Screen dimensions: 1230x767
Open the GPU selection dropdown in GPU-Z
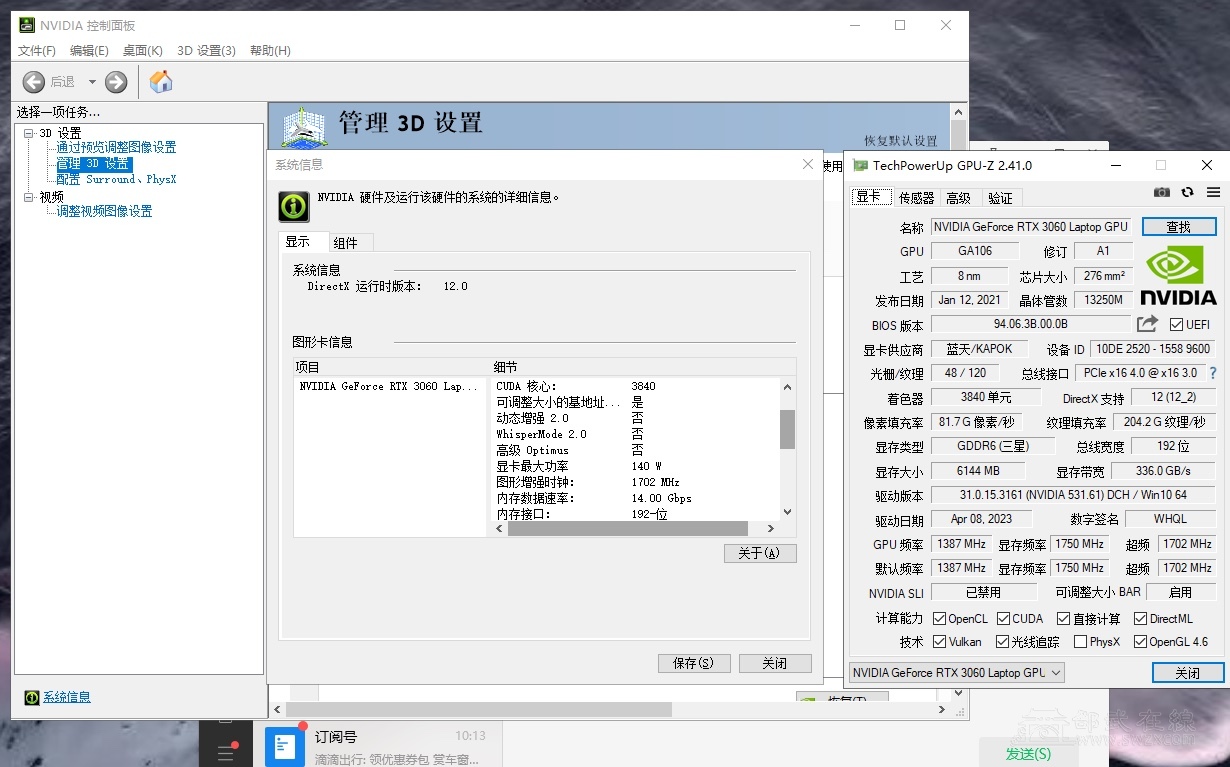point(957,673)
